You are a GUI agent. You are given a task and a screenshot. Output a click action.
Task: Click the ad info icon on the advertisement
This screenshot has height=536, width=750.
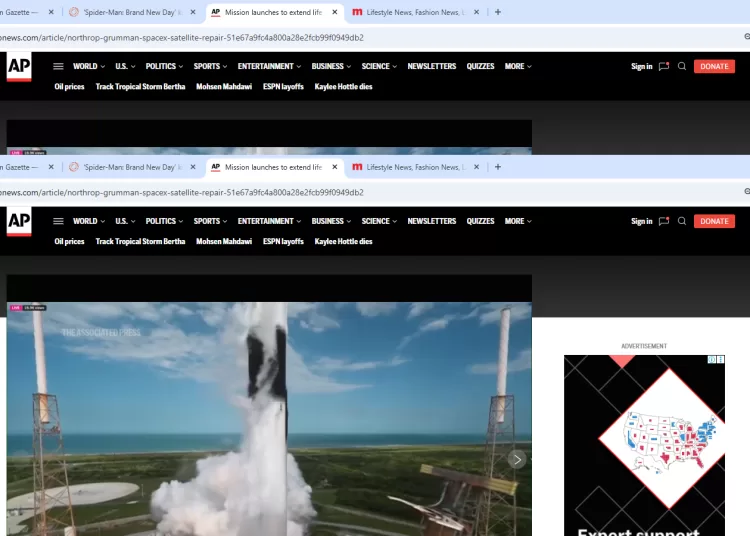coord(712,360)
